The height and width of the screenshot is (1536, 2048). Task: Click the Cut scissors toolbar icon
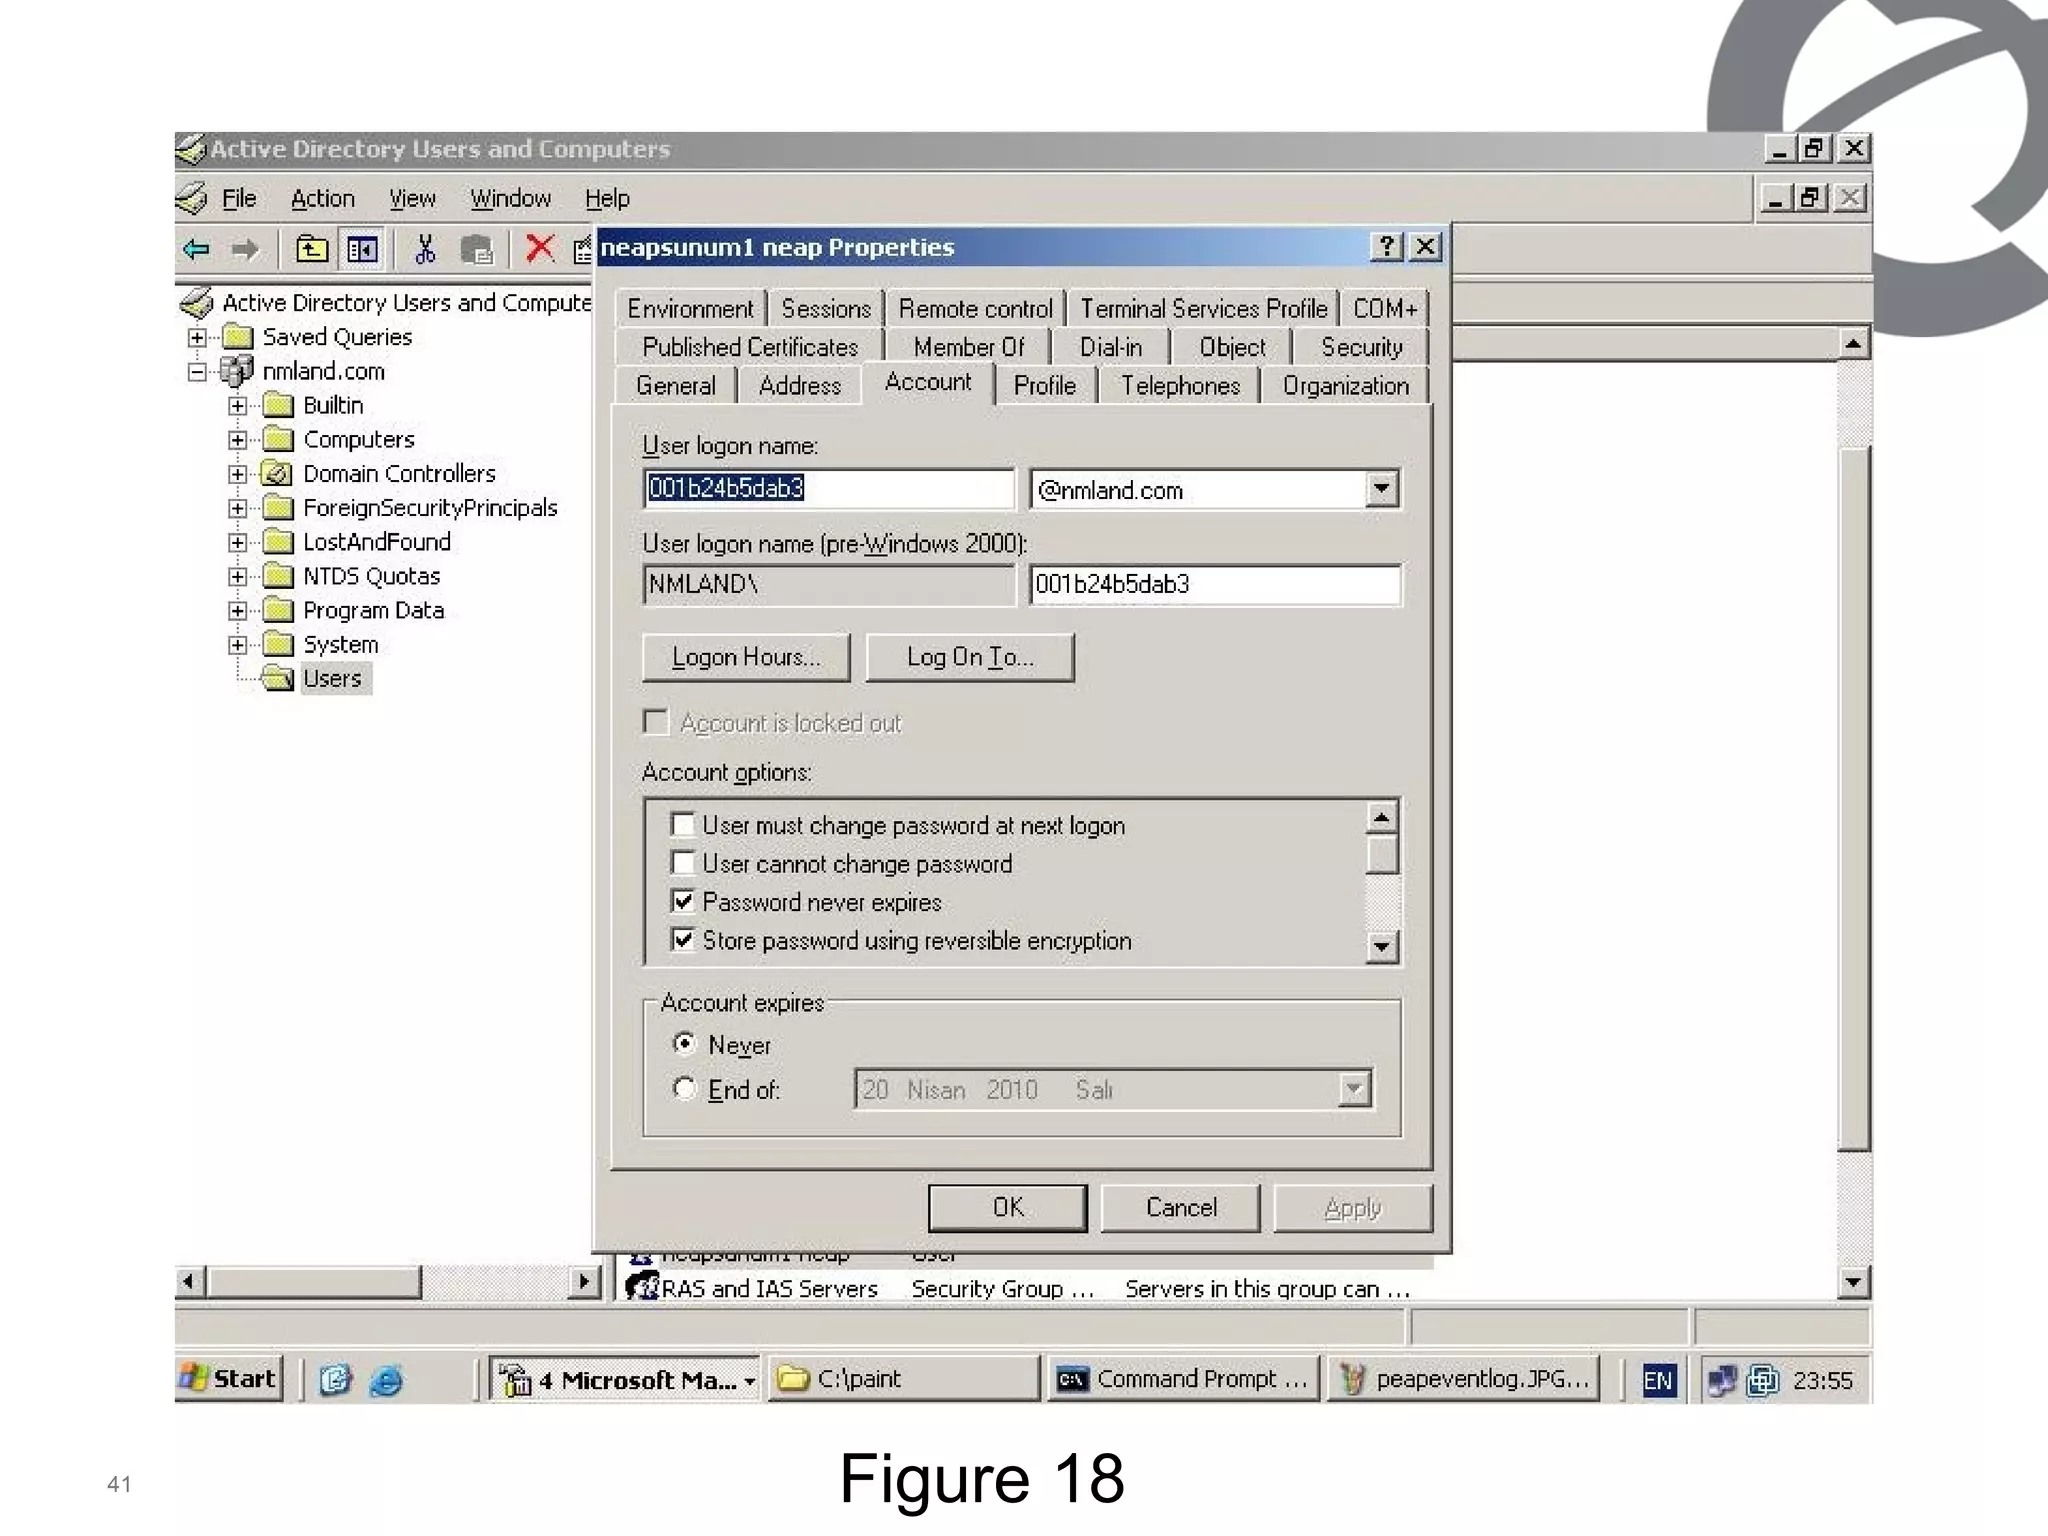425,248
